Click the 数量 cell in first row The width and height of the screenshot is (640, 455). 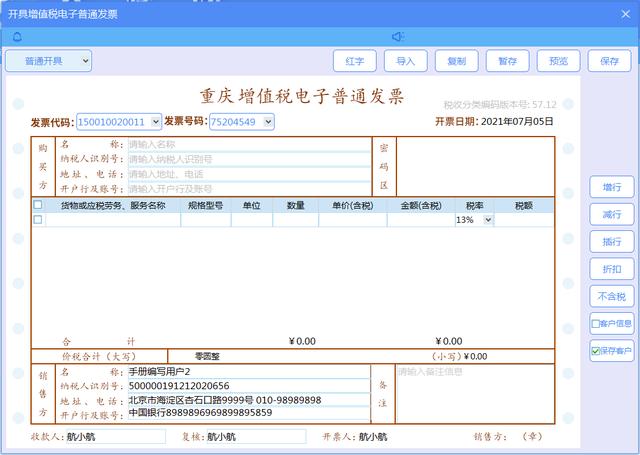tap(296, 220)
